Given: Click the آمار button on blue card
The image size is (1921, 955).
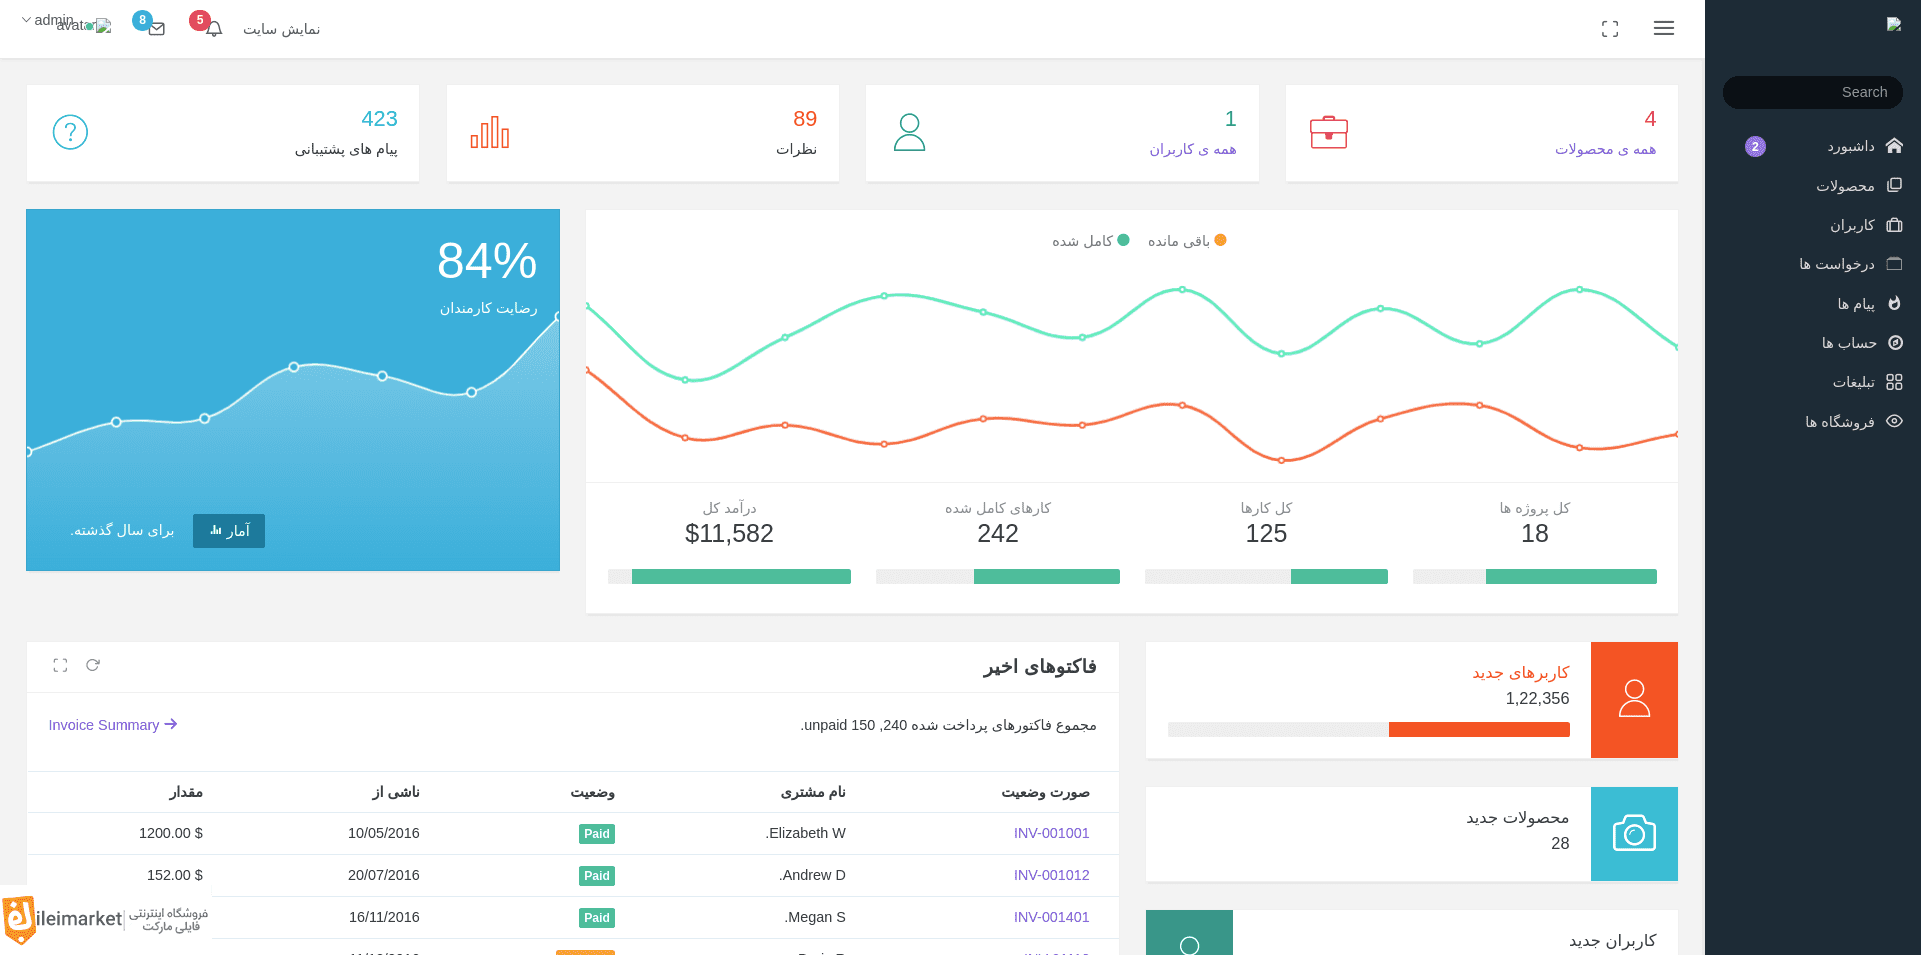Looking at the screenshot, I should click(229, 531).
